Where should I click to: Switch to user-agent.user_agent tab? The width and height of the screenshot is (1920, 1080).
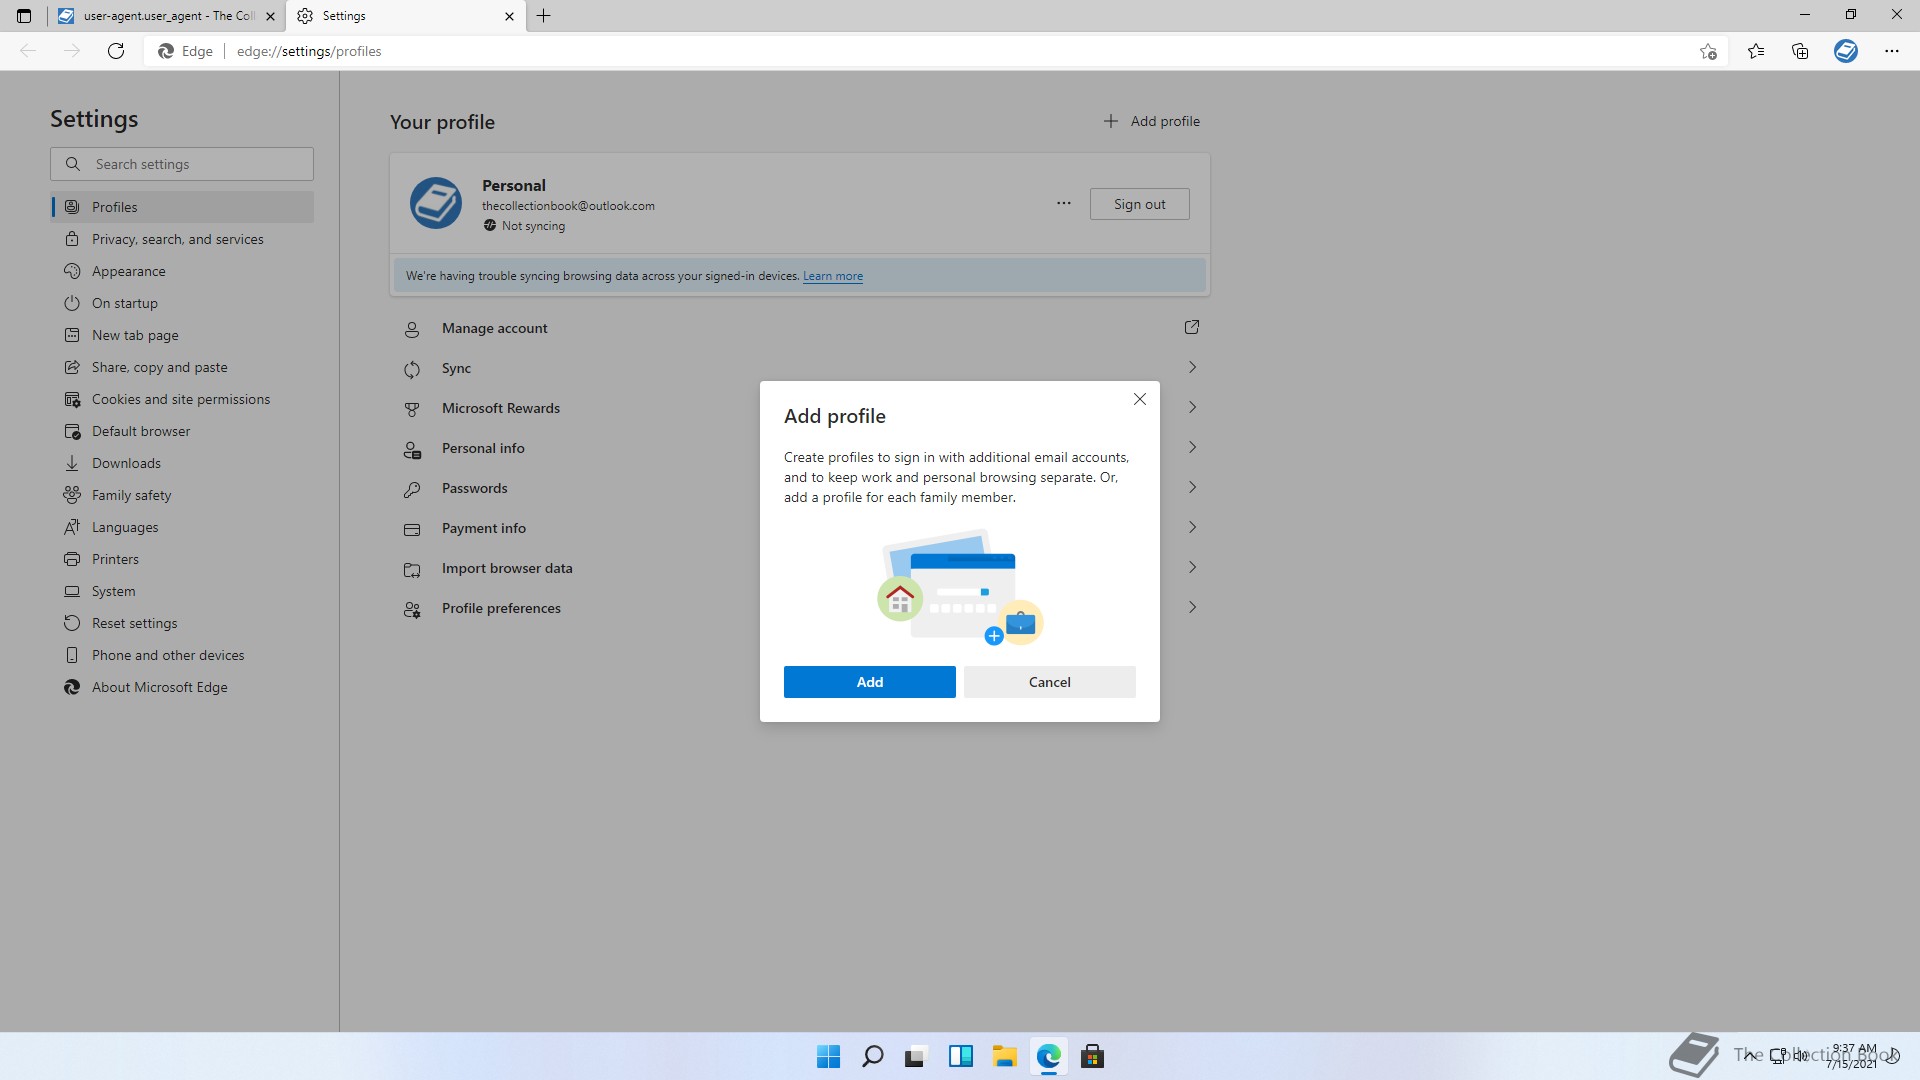click(x=166, y=16)
